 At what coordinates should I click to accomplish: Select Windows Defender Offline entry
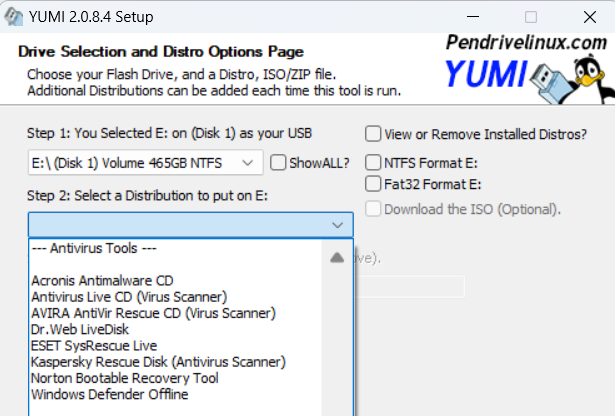(x=109, y=394)
